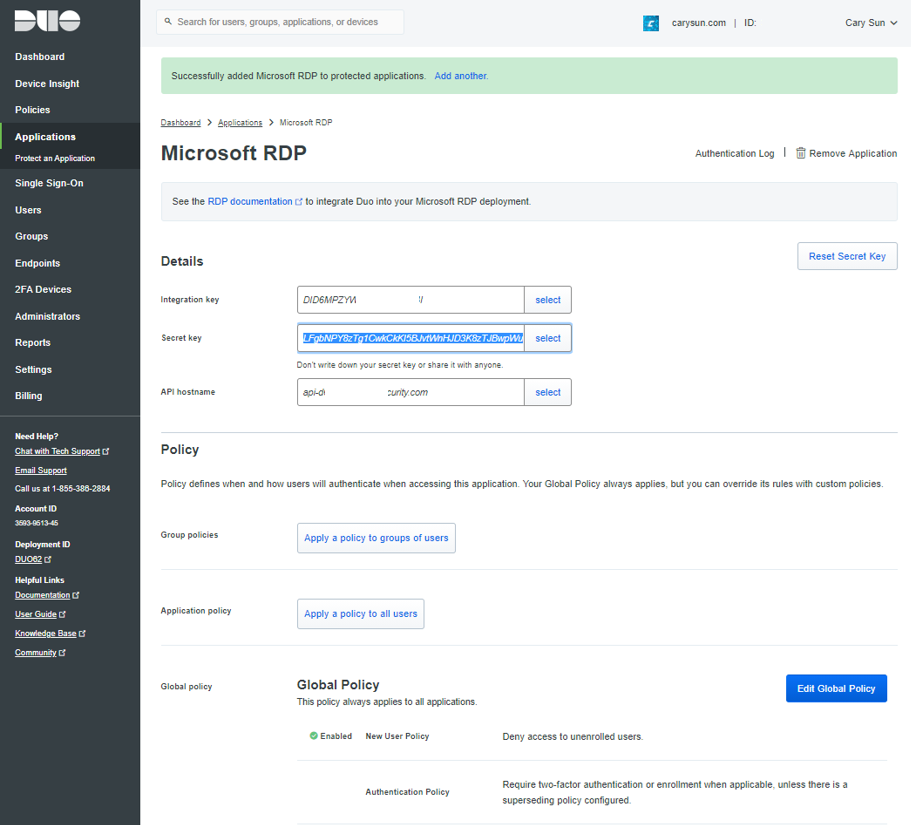Open the Authentication Log link
Screen dimensions: 911x825
click(x=734, y=153)
